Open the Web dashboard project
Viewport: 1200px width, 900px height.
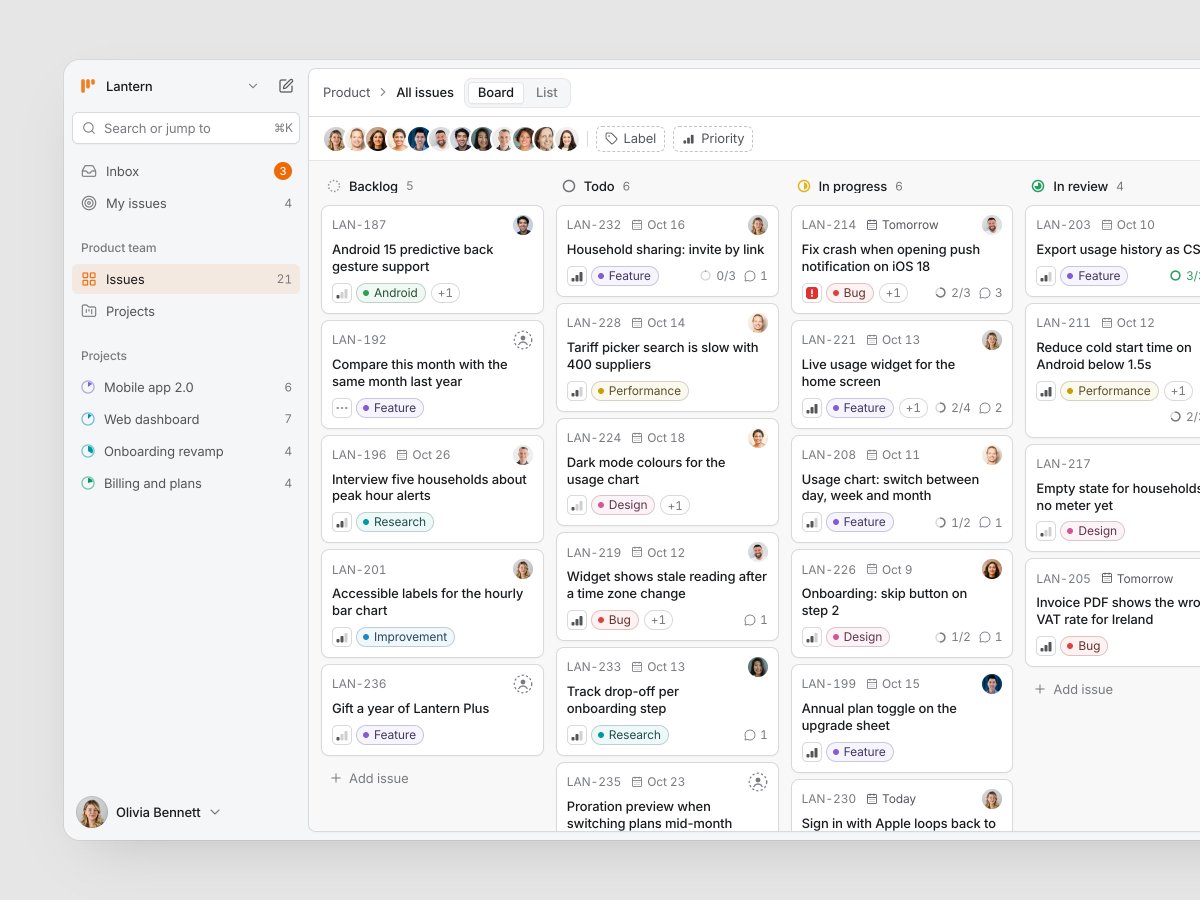186,419
